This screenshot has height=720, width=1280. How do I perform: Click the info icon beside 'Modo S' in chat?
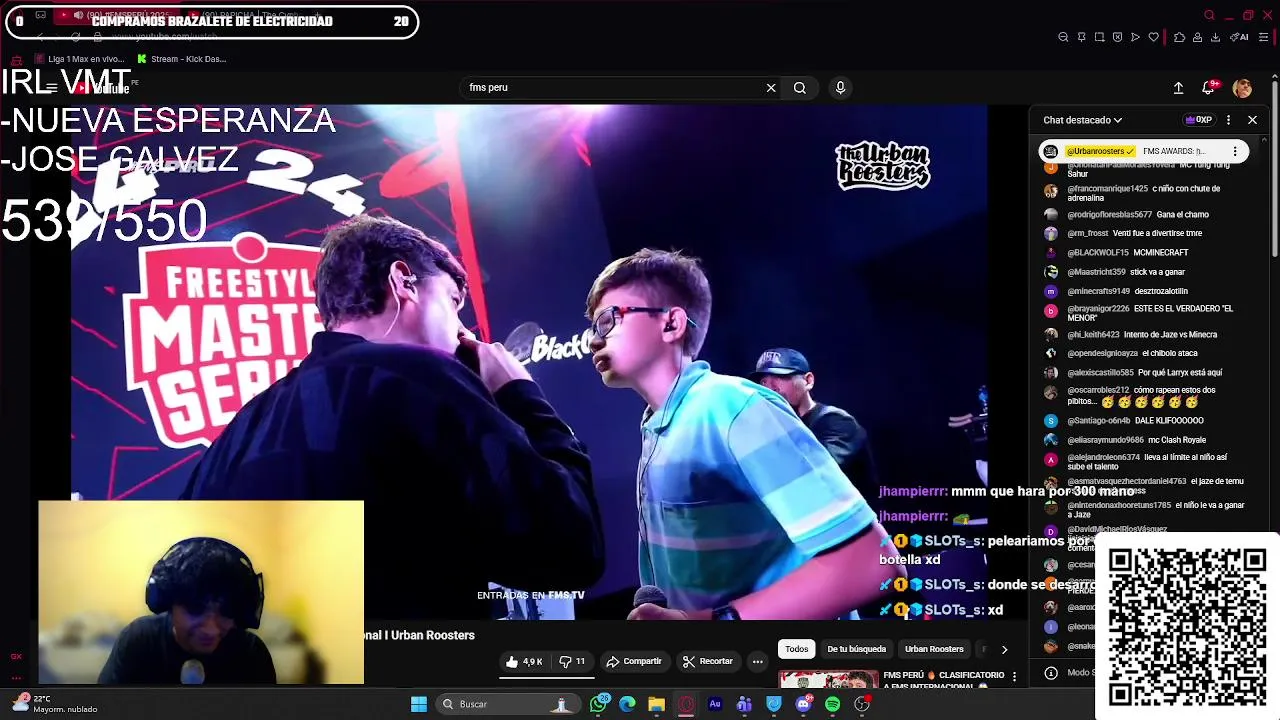(1050, 673)
